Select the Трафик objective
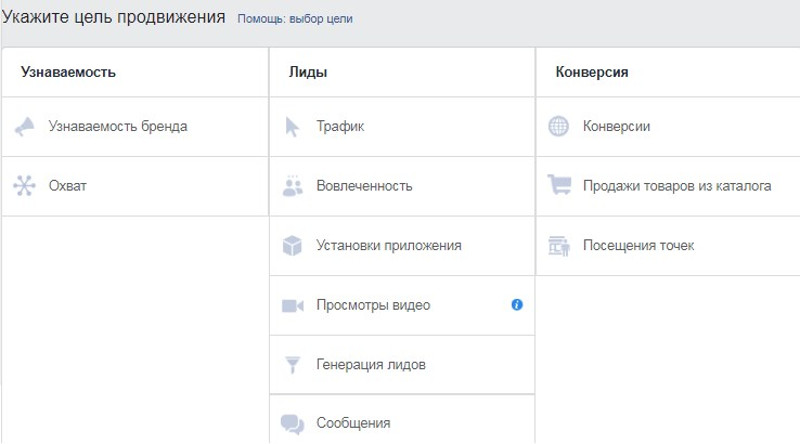The width and height of the screenshot is (800, 444). (402, 127)
